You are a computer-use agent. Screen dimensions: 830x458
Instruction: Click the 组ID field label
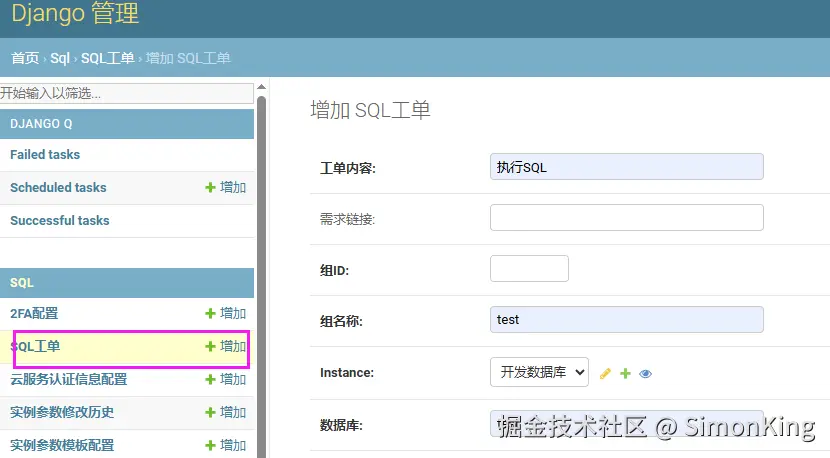[335, 271]
